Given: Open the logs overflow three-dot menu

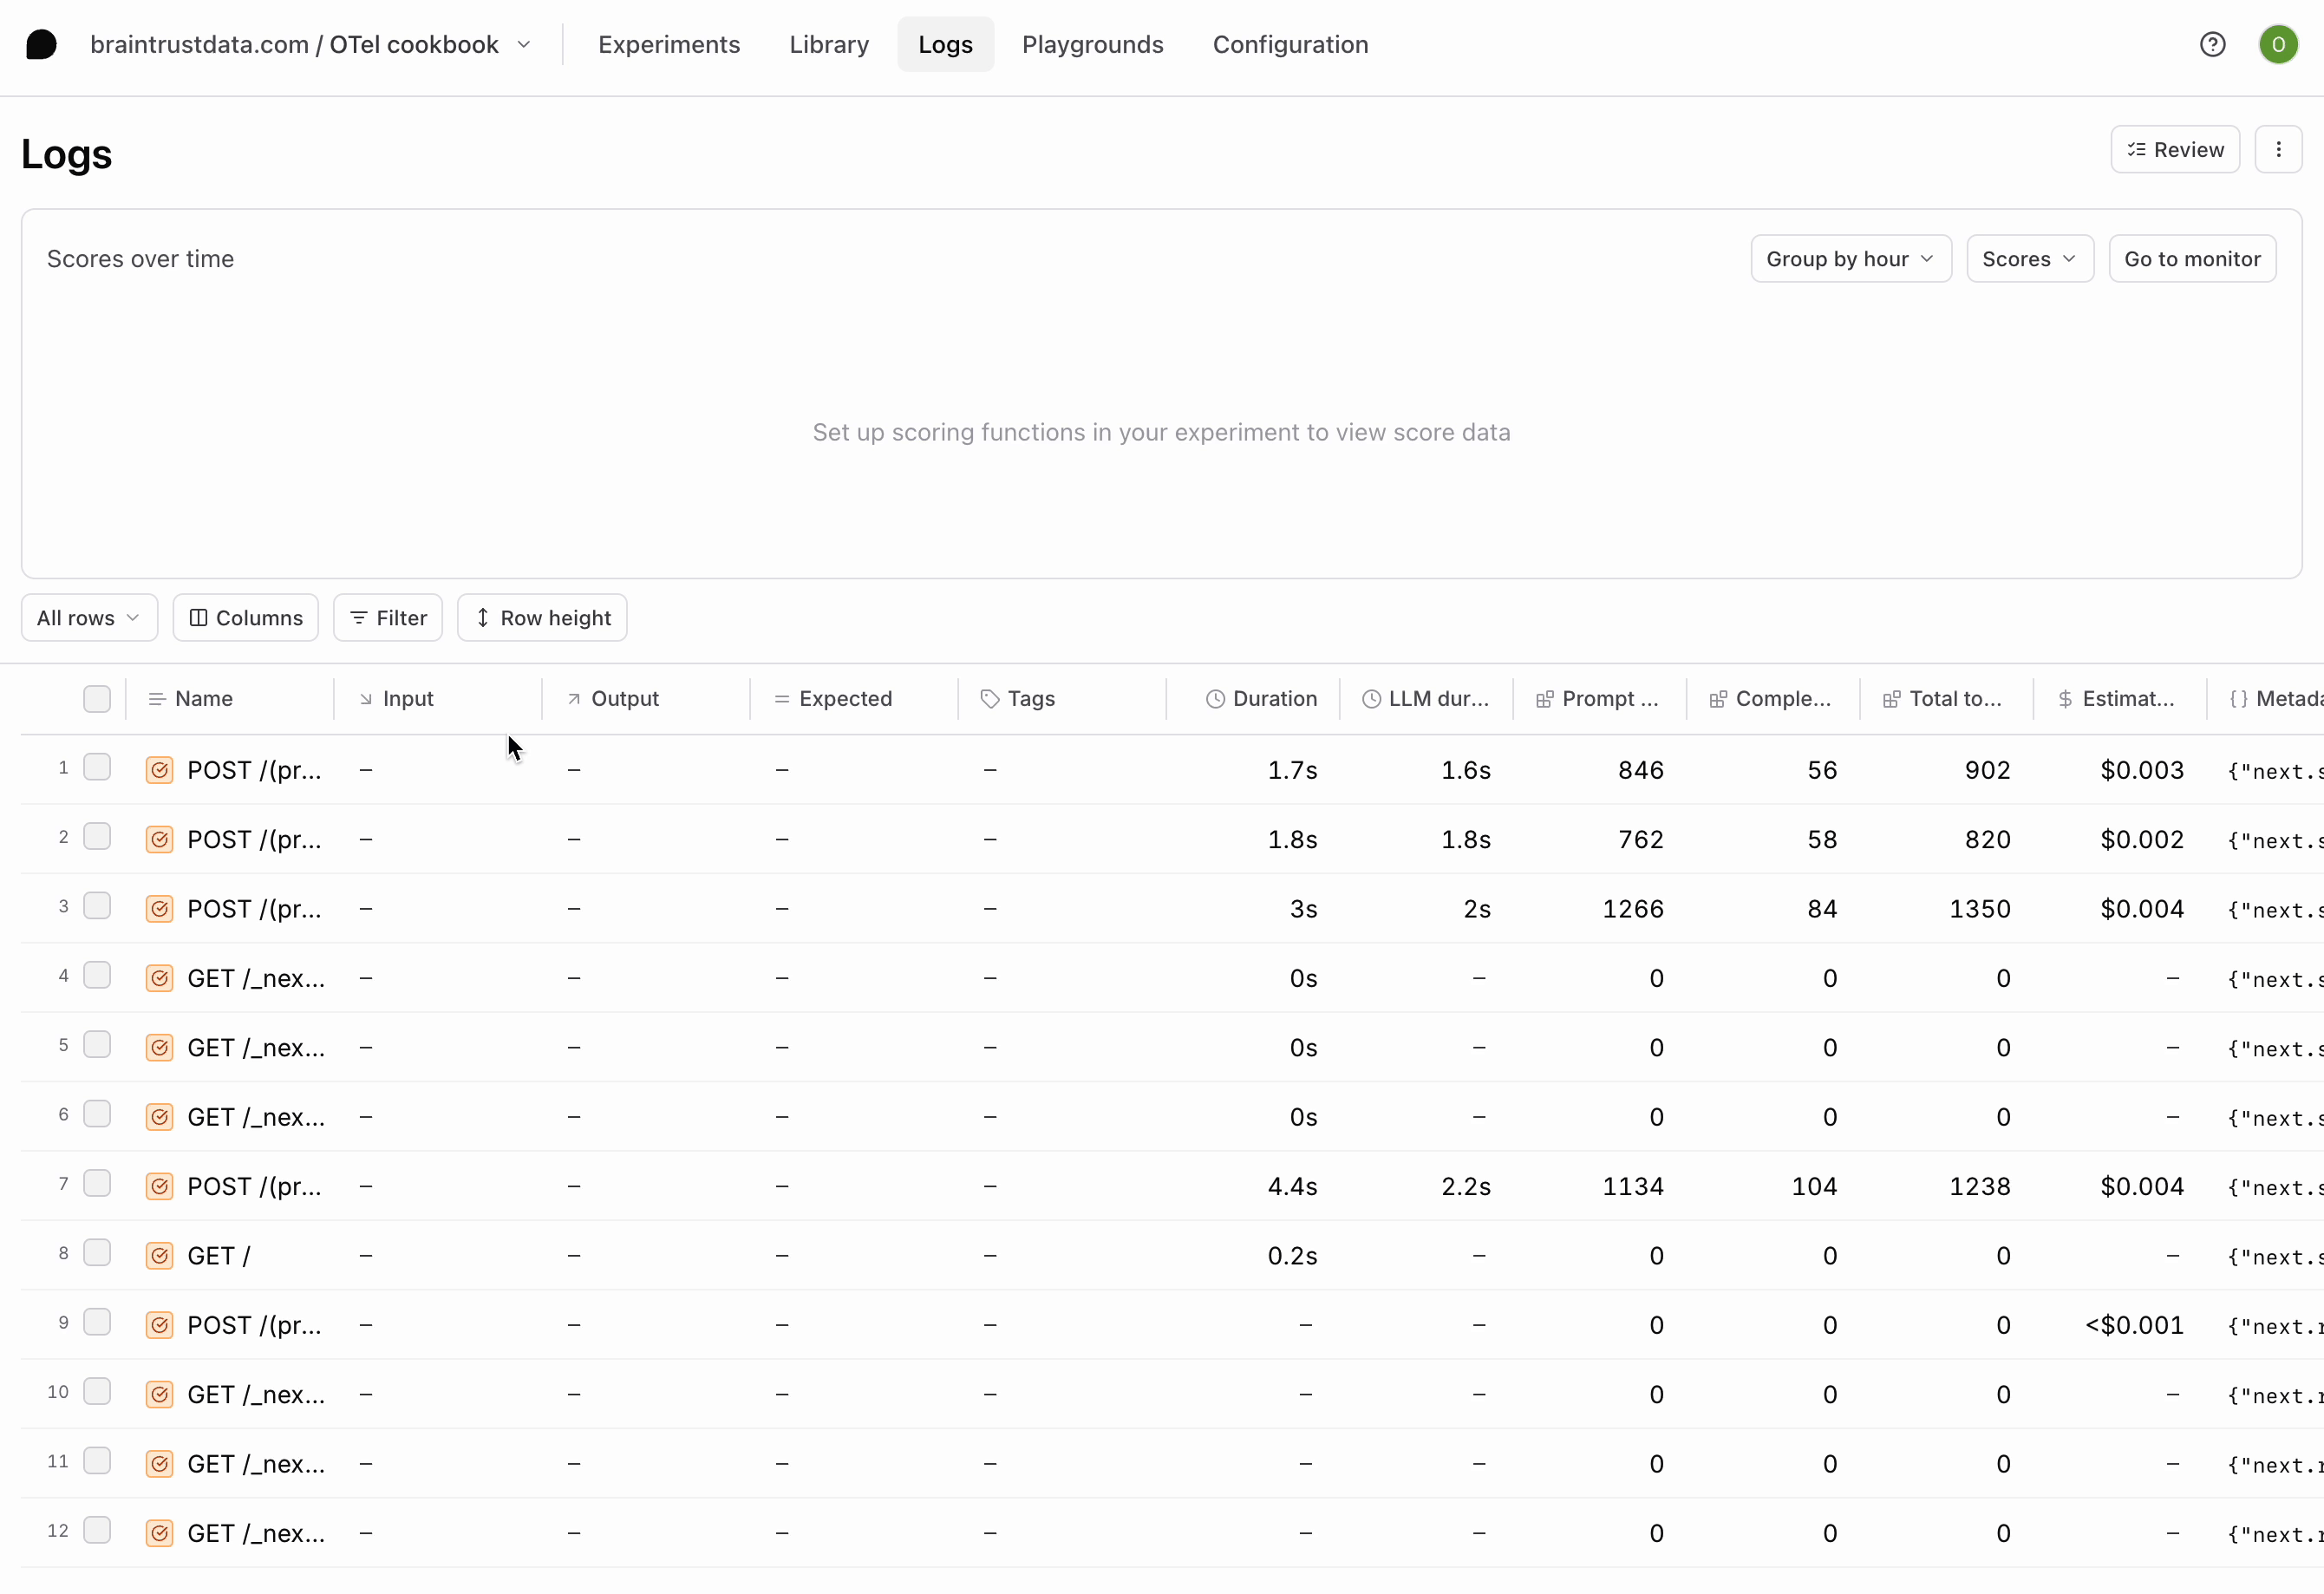Looking at the screenshot, I should [x=2279, y=149].
